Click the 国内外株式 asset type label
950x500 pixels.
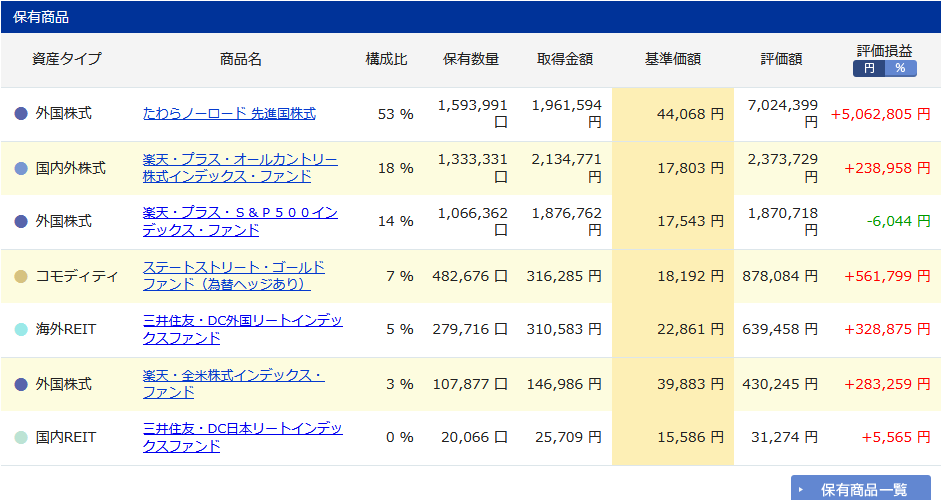71,168
